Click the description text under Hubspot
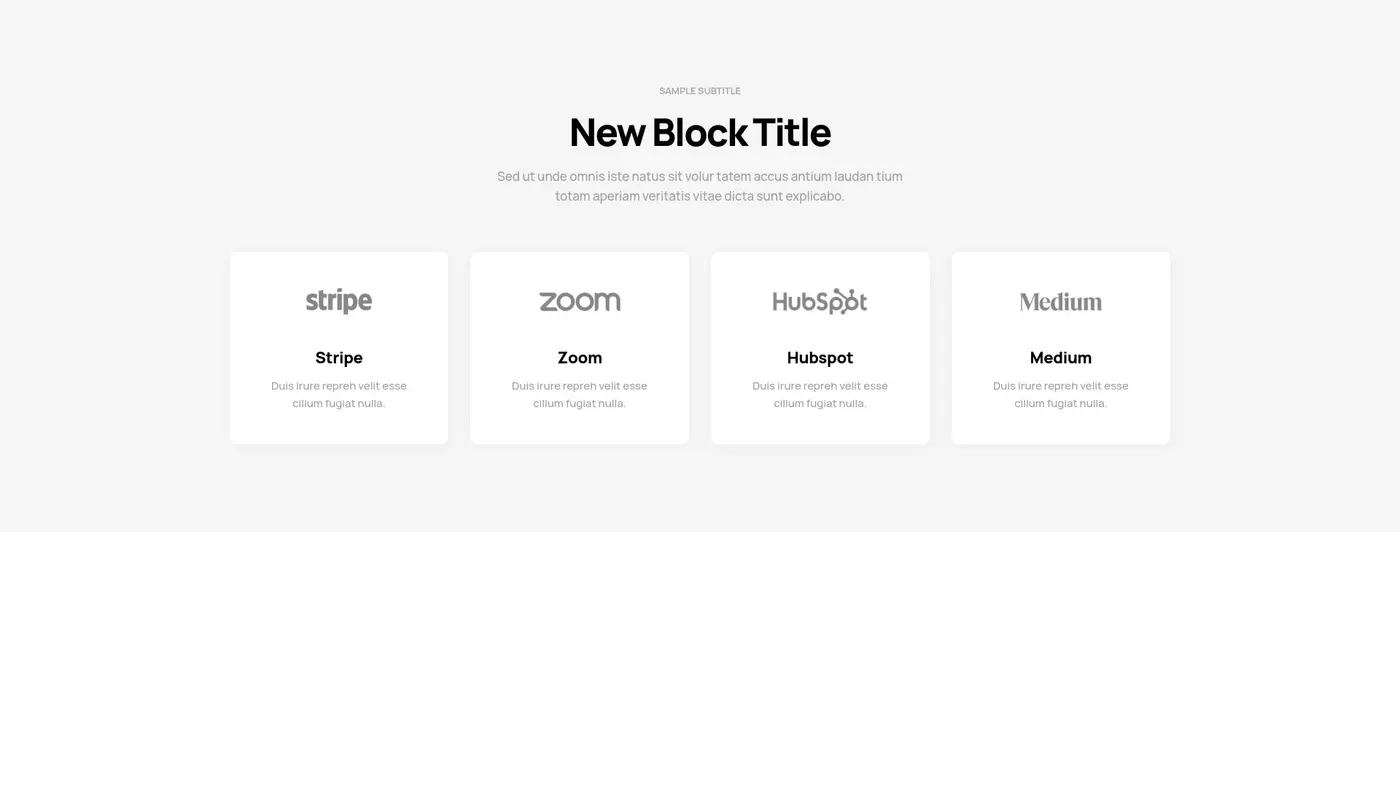Image resolution: width=1400 pixels, height=788 pixels. click(820, 395)
